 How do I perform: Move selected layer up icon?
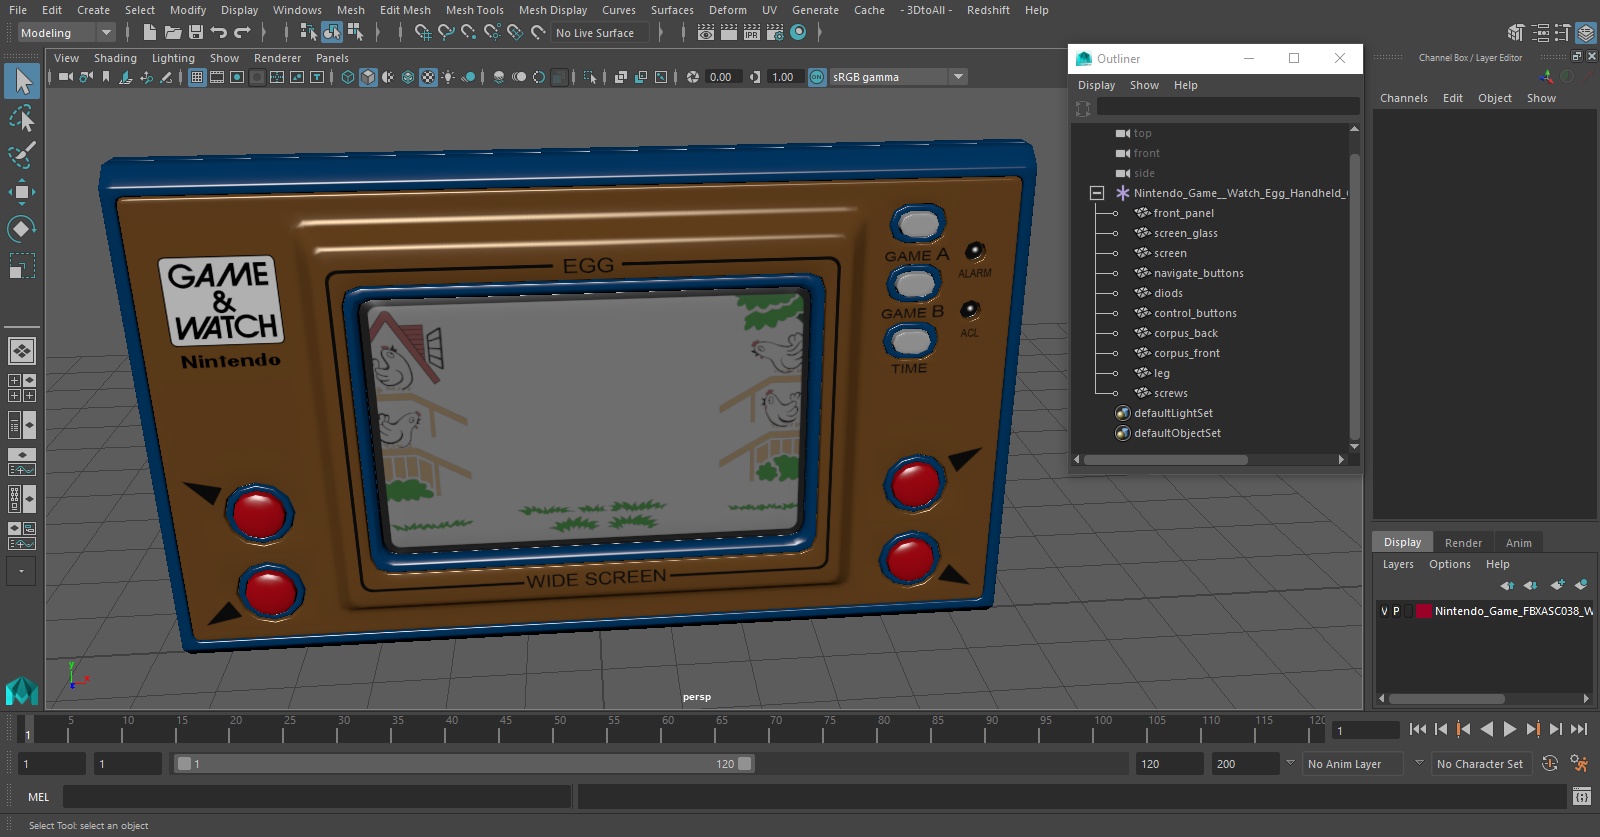tap(1507, 585)
